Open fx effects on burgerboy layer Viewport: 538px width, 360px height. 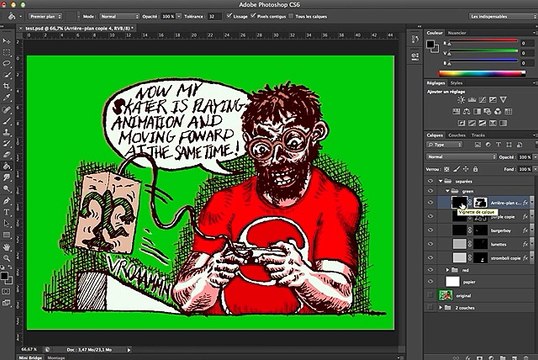pyautogui.click(x=526, y=230)
